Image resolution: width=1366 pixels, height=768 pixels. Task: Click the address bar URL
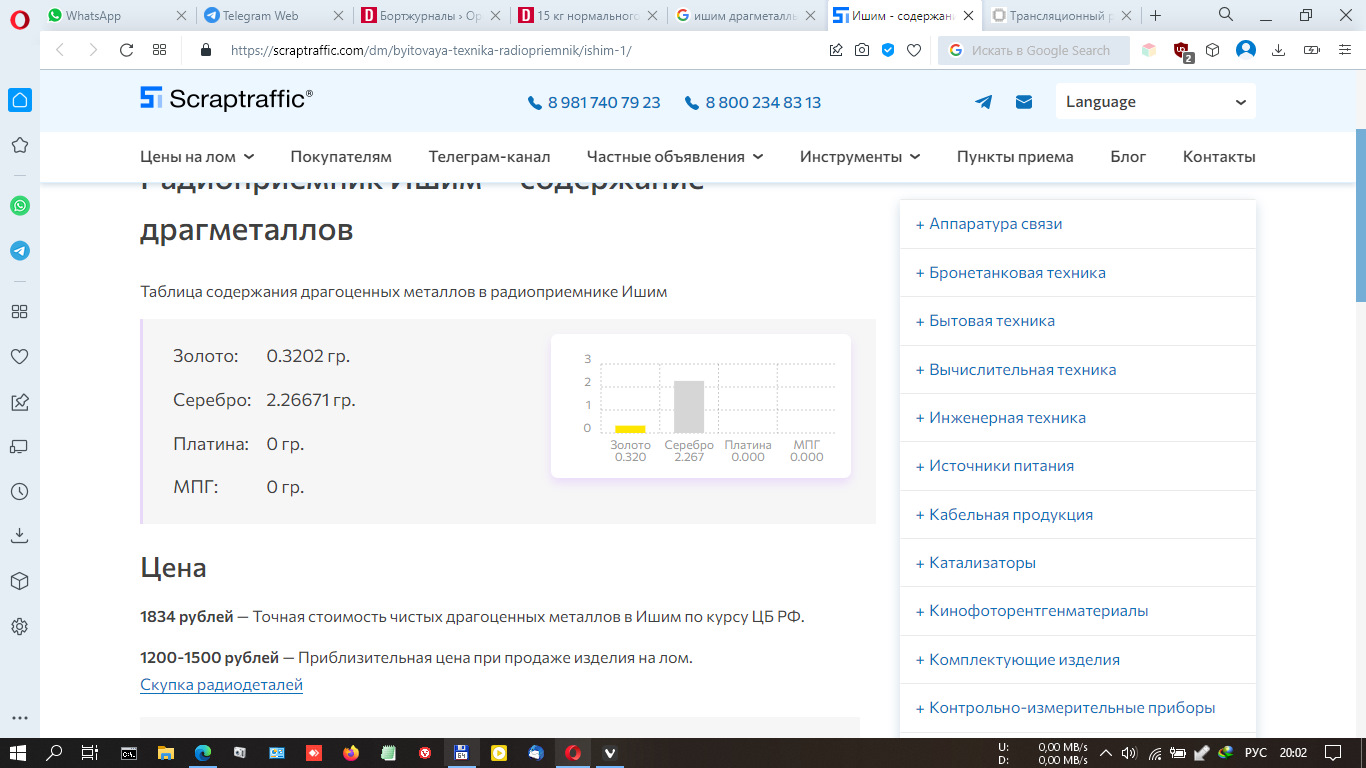[430, 50]
